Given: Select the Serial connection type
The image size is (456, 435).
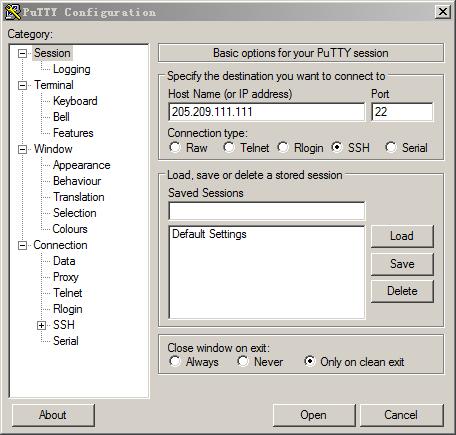Looking at the screenshot, I should point(391,147).
